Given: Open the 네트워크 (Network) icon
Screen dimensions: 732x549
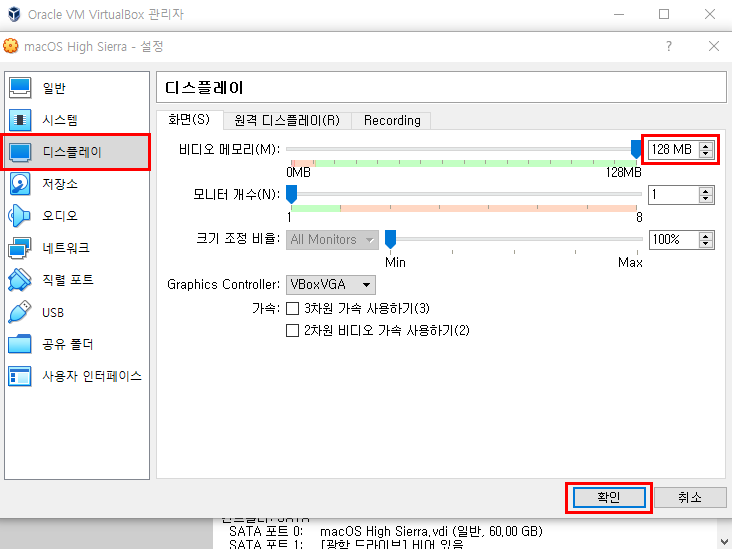Looking at the screenshot, I should tap(20, 247).
